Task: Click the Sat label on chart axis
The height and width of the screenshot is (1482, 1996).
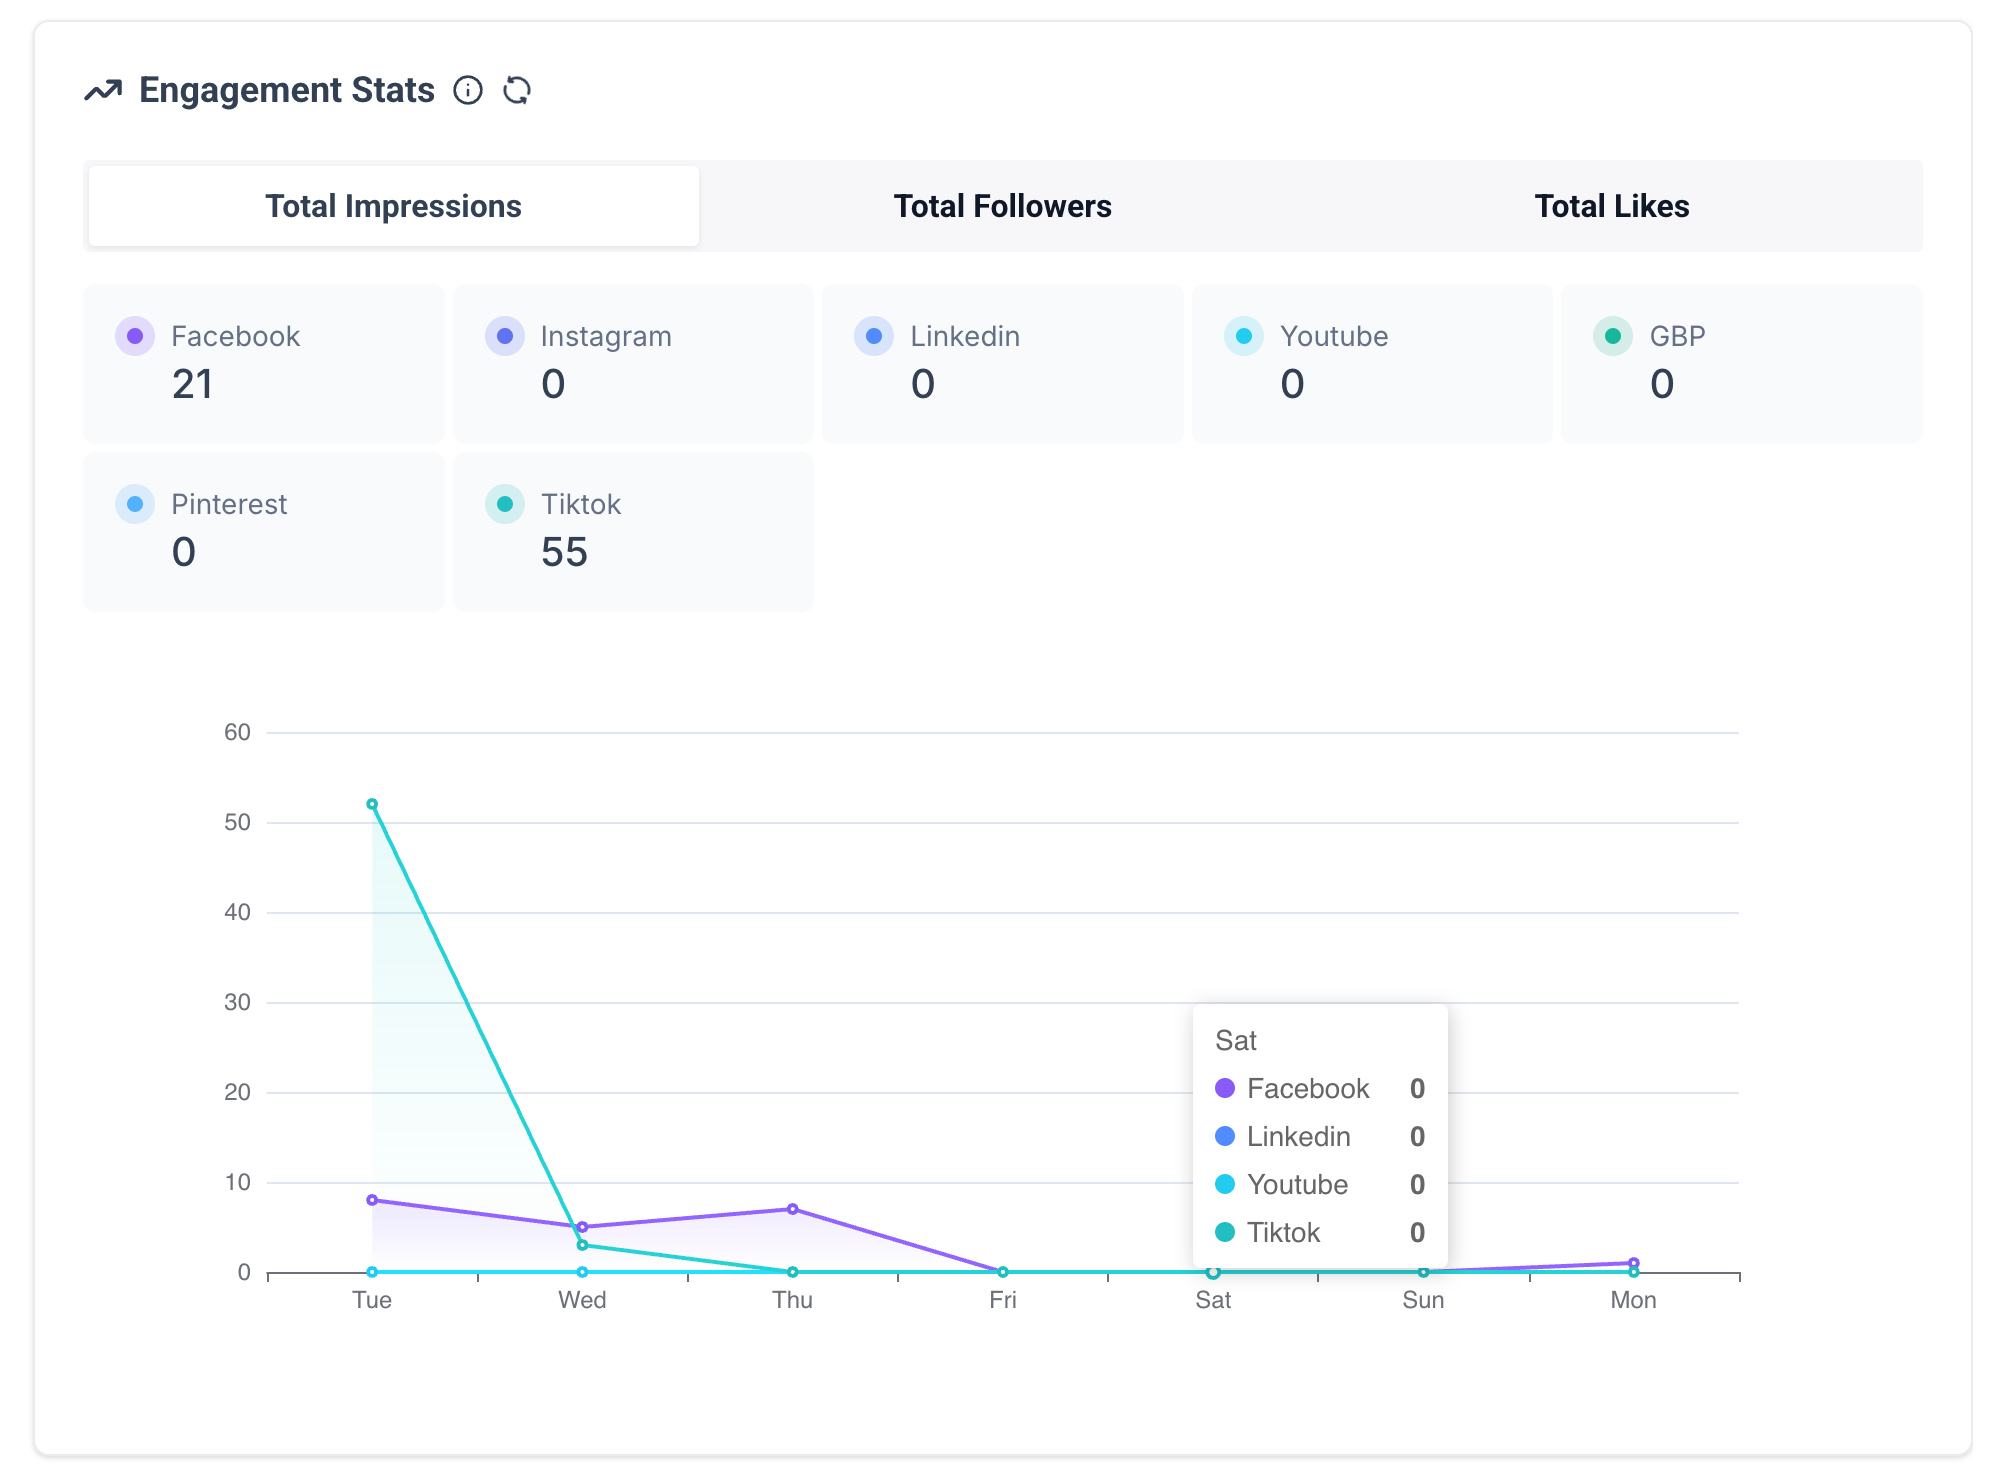Action: pyautogui.click(x=1212, y=1300)
